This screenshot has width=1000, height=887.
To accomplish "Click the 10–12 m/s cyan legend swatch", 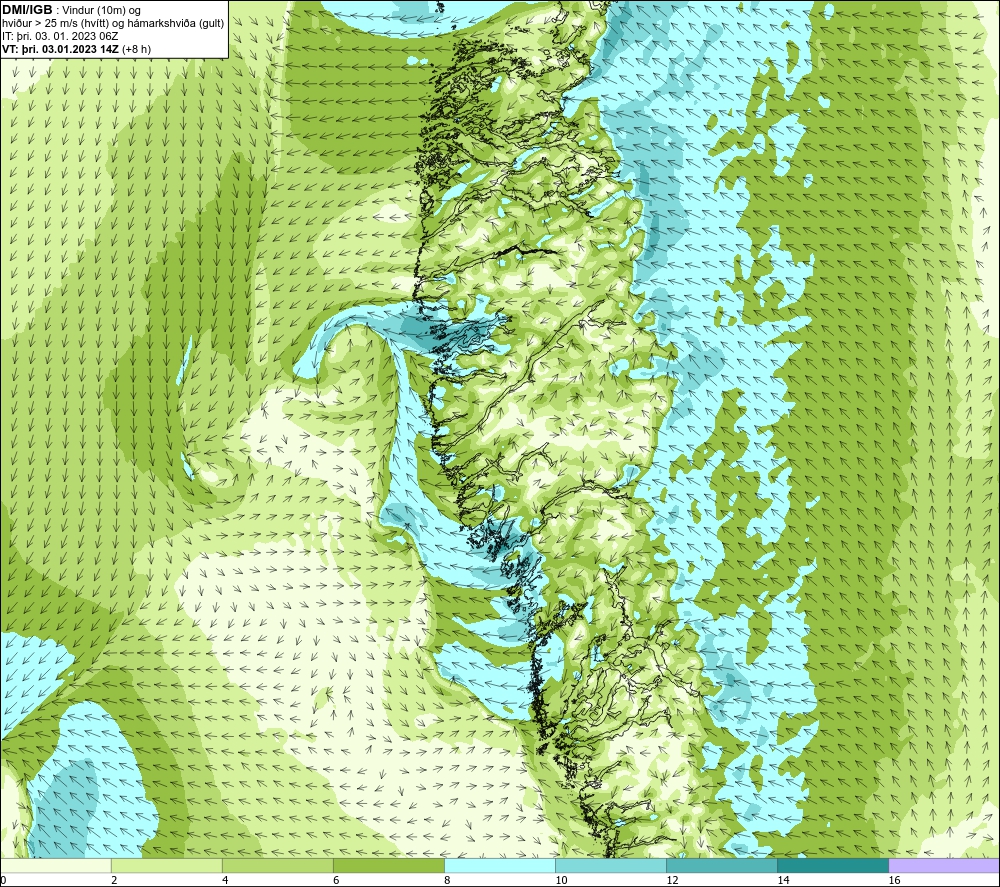I will 611,865.
